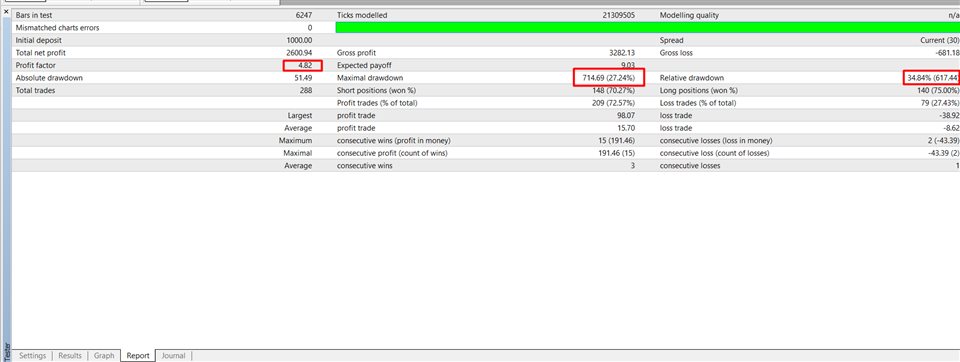Click the 'Maximum' row label
Screen dimensions: 960x362
(x=296, y=141)
